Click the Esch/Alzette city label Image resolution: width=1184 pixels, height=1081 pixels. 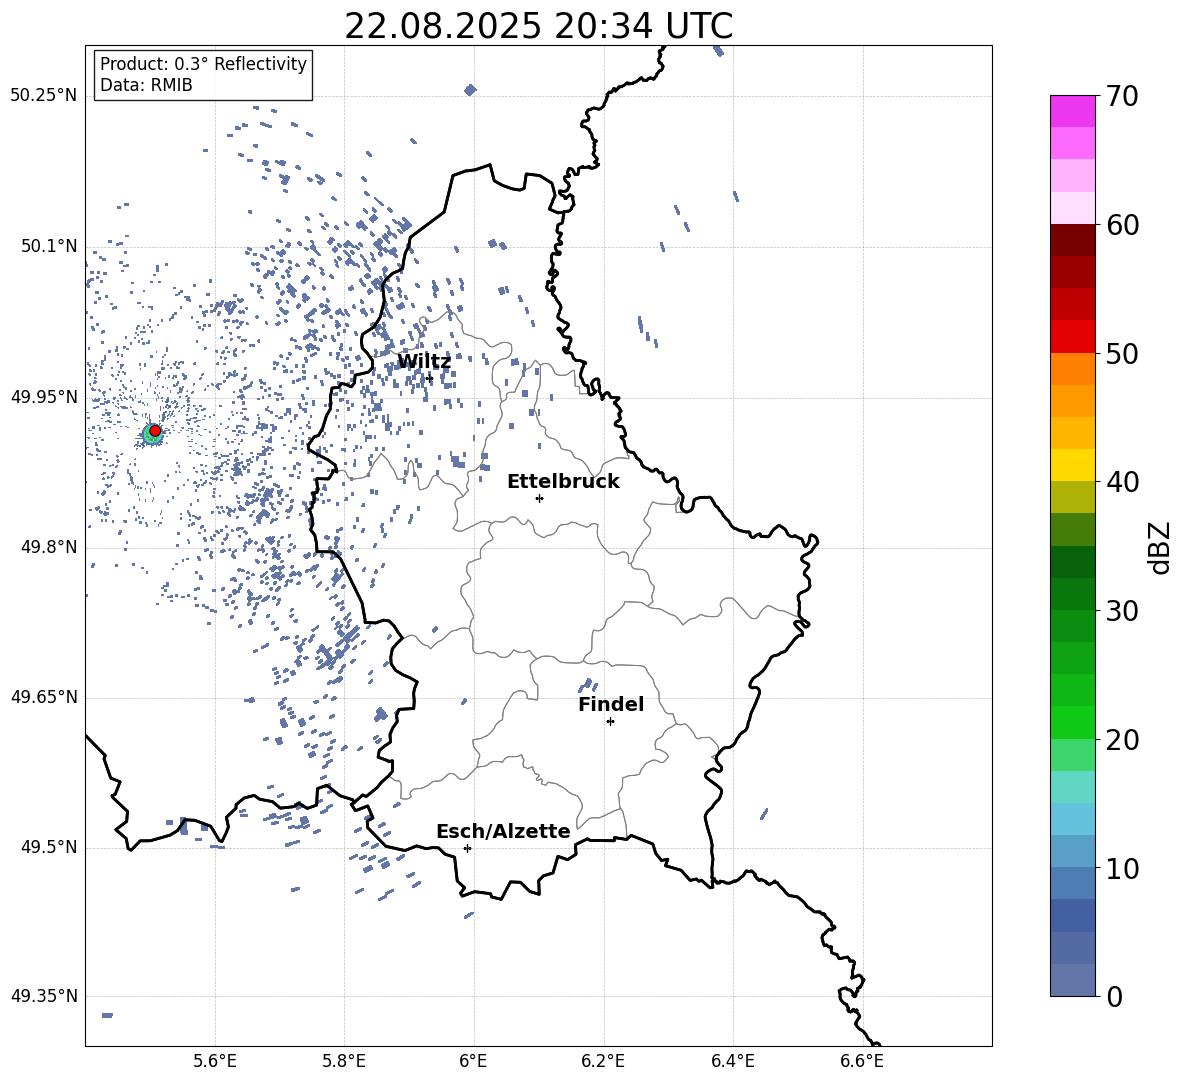[503, 831]
